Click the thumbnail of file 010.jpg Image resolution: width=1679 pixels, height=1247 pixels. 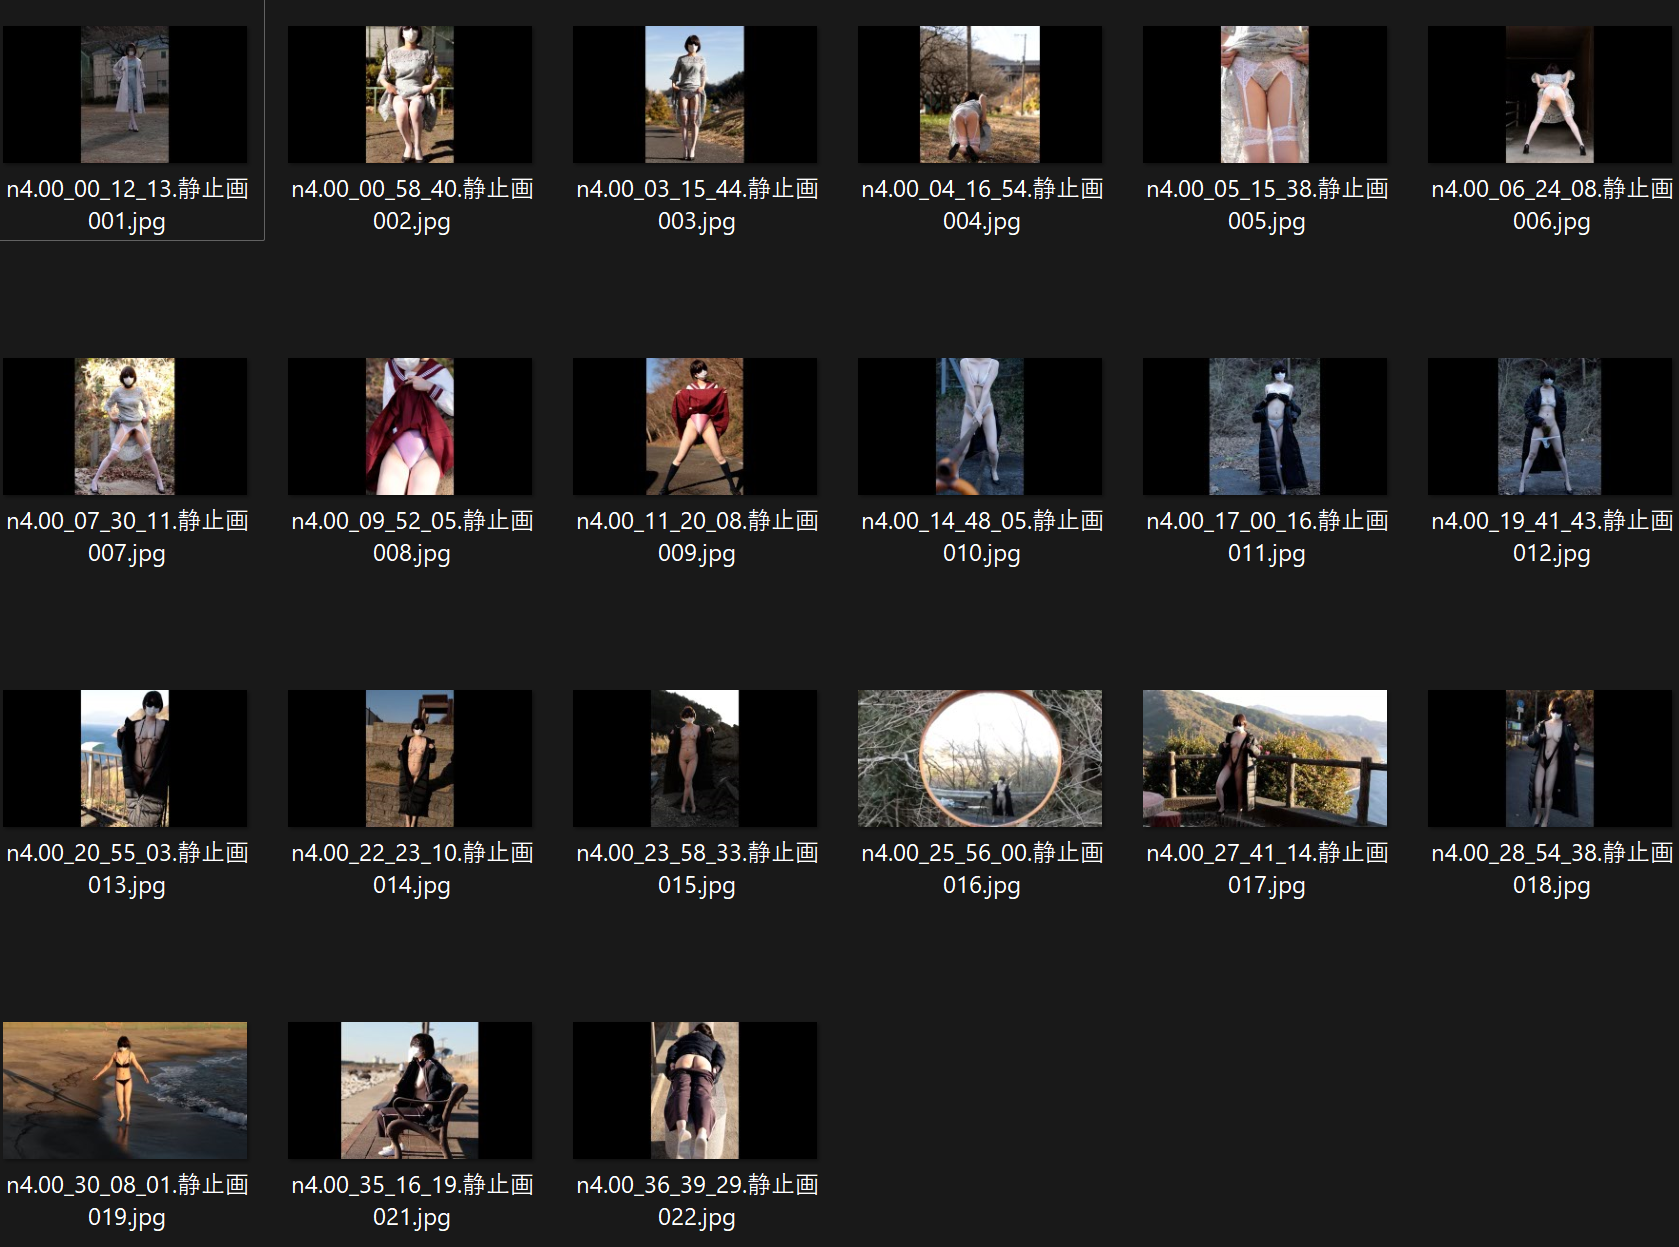(x=980, y=427)
